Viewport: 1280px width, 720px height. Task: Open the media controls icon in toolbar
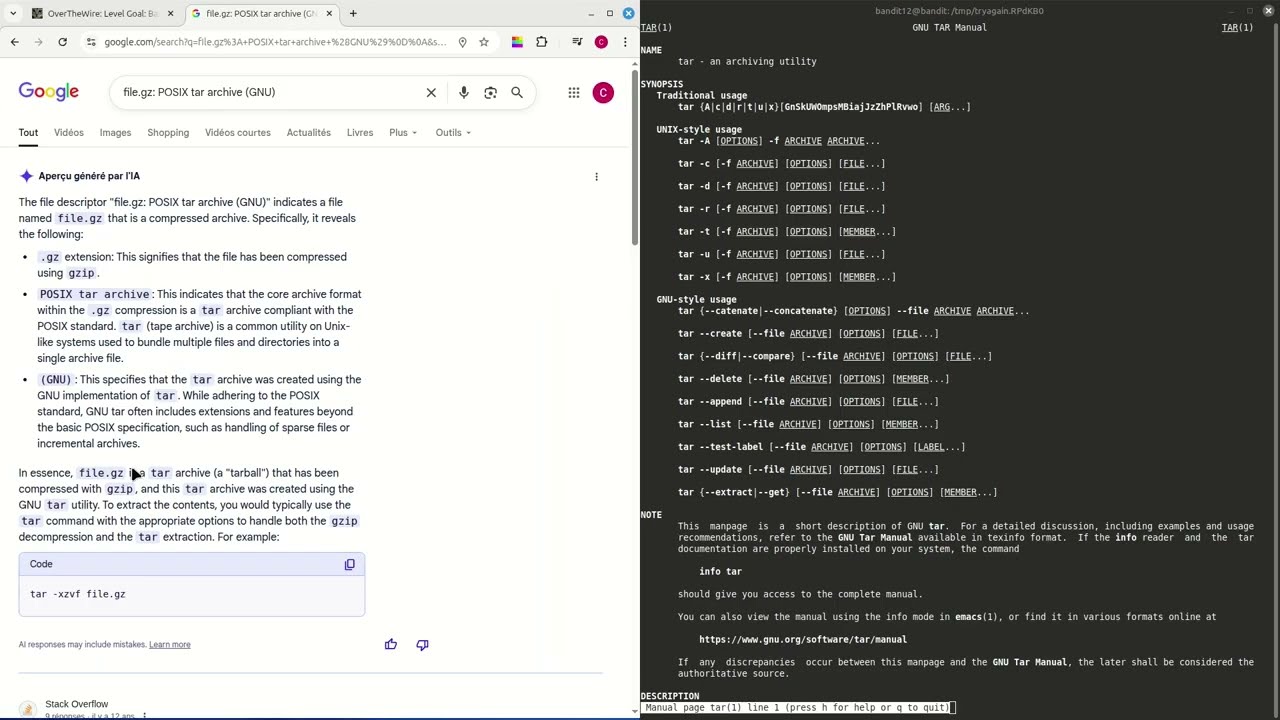577,42
